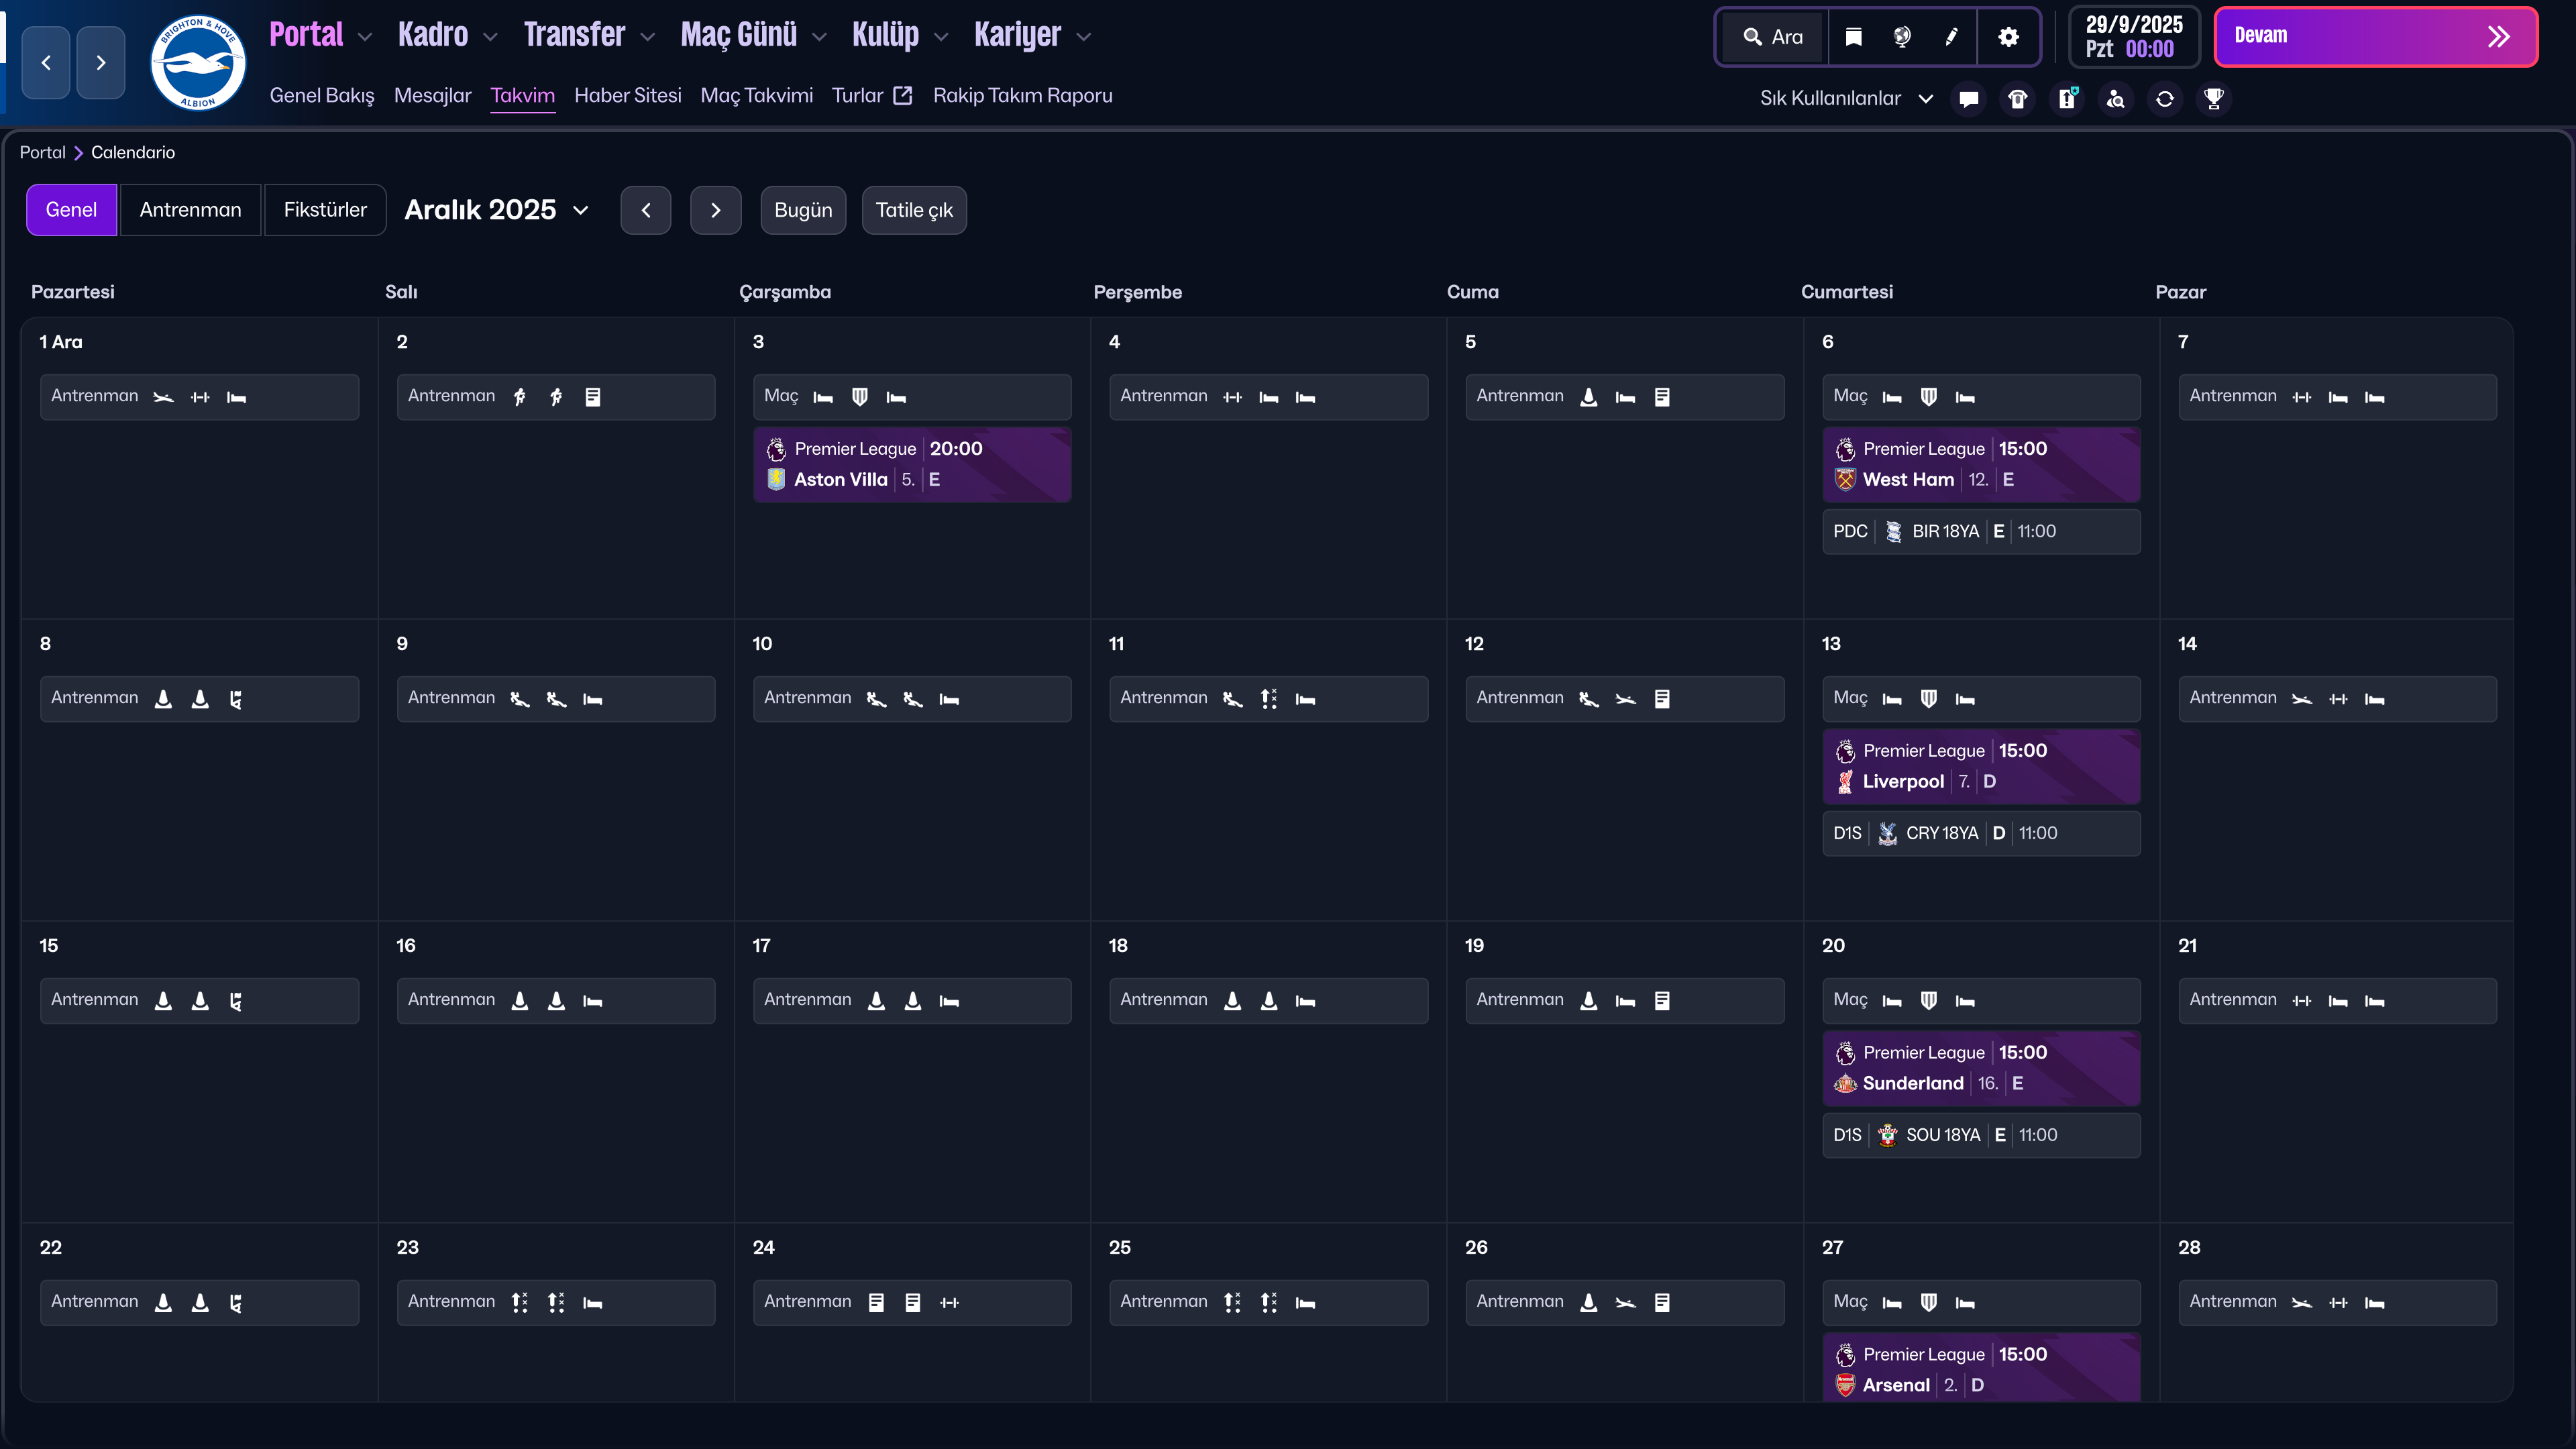Open the social feed chat bubble icon

[1968, 98]
